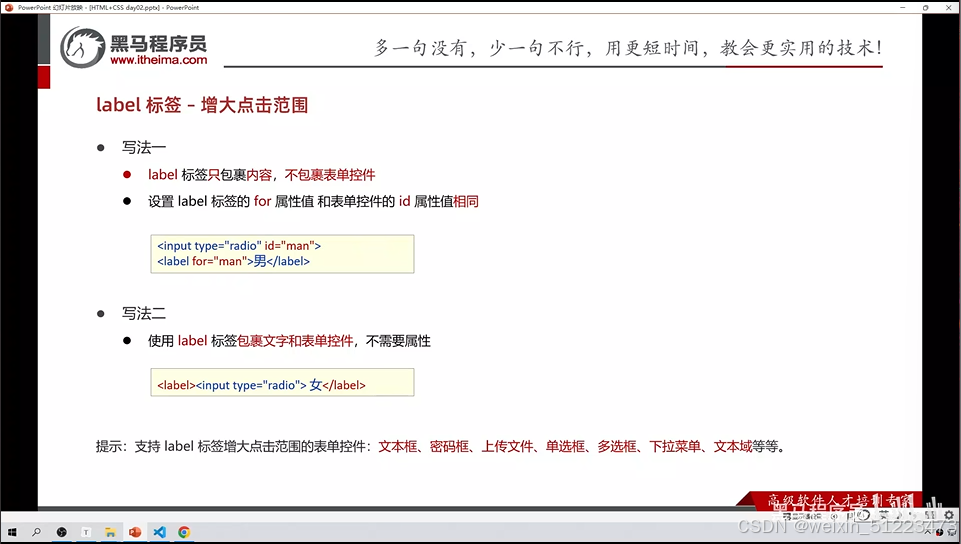Image resolution: width=961 pixels, height=544 pixels.
Task: Close the PowerPoint slideshow window
Action: (x=949, y=7)
